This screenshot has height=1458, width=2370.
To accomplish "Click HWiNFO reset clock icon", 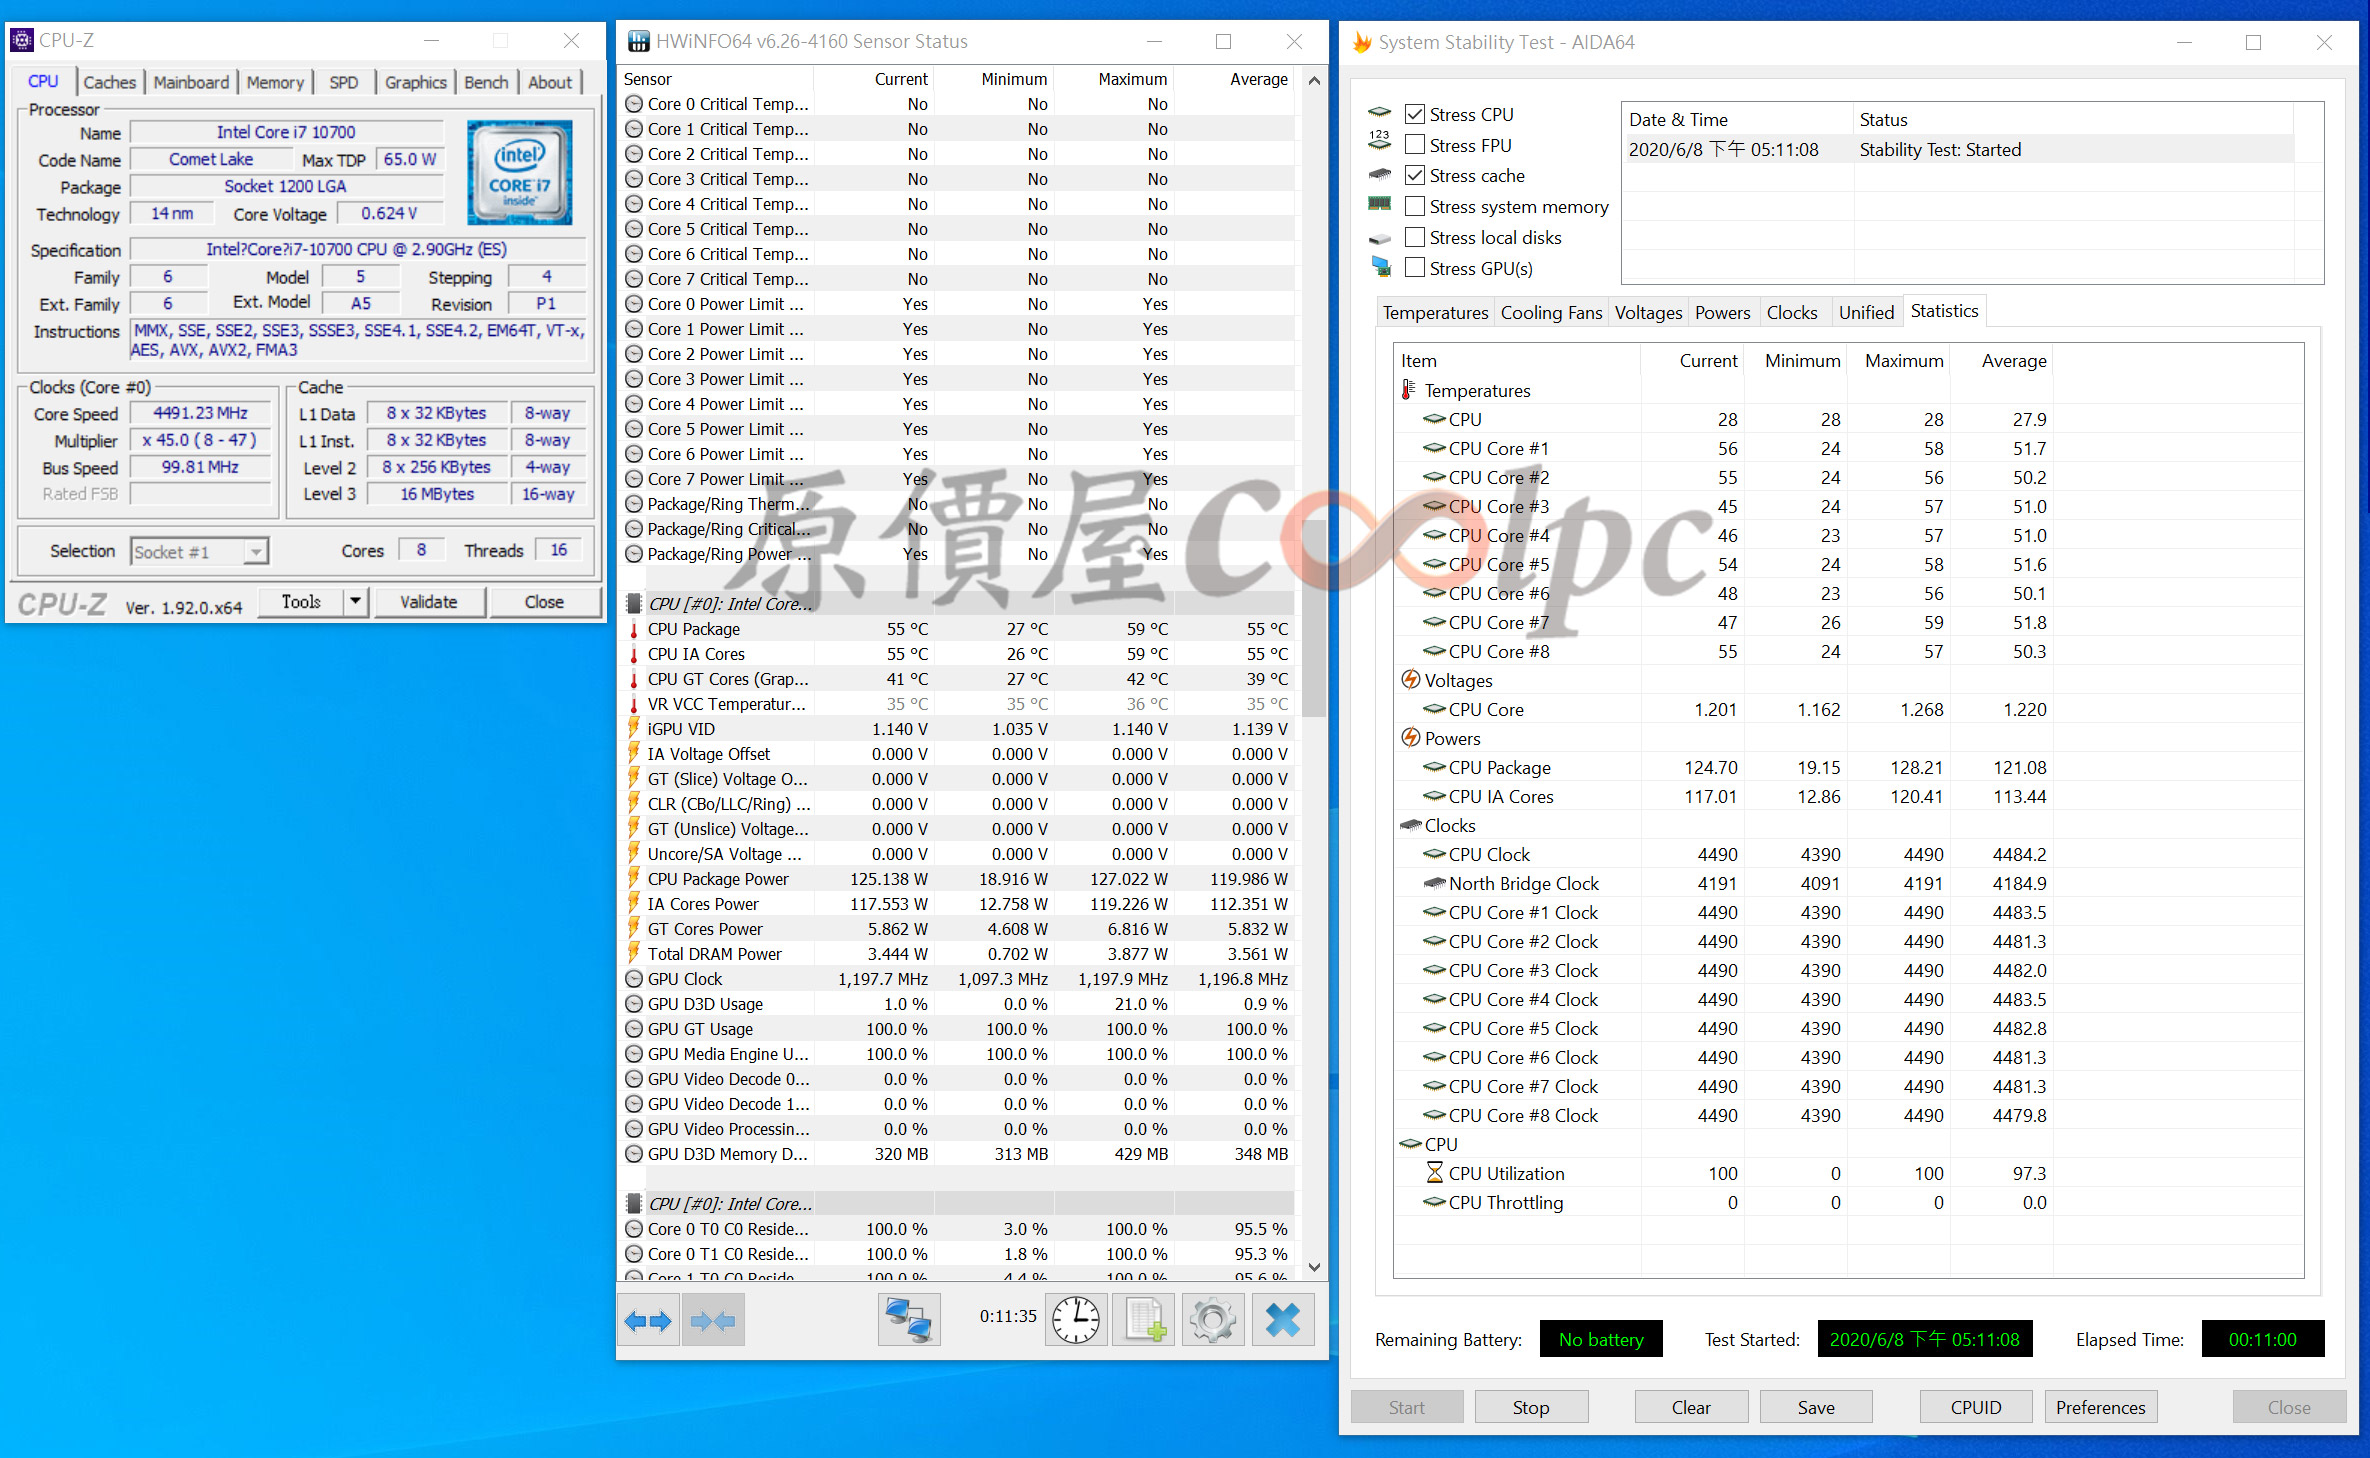I will pyautogui.click(x=1076, y=1320).
